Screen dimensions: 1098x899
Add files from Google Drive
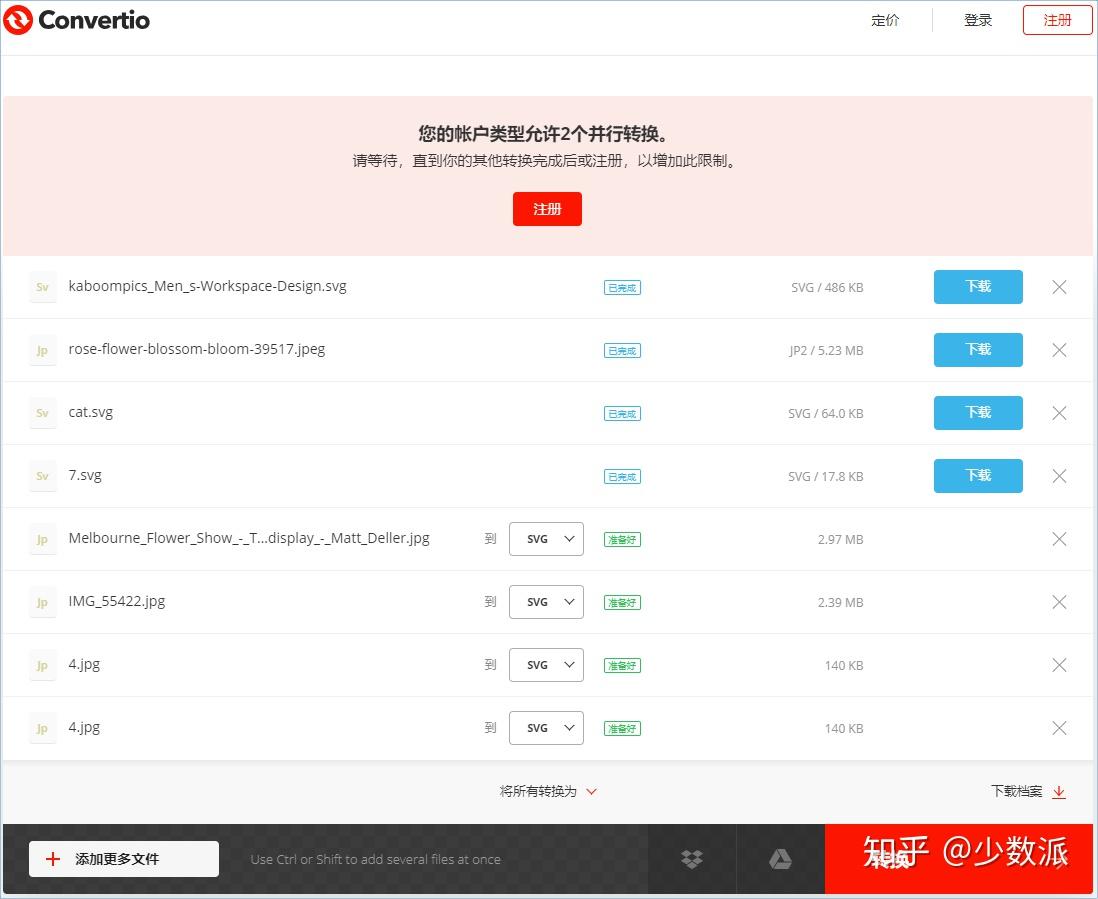(x=780, y=859)
